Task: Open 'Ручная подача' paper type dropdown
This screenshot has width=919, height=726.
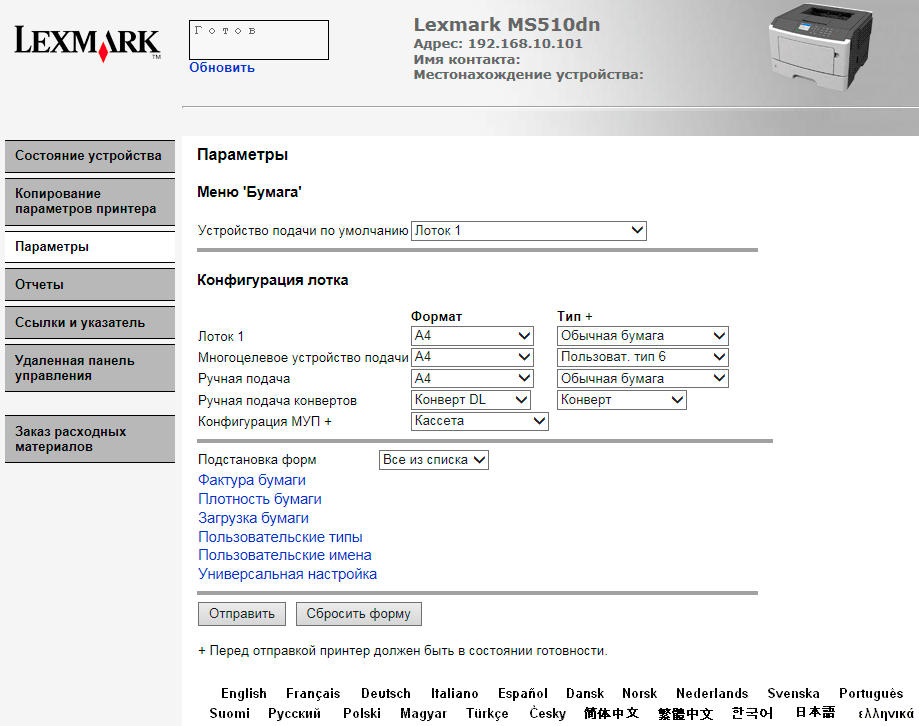Action: [642, 379]
